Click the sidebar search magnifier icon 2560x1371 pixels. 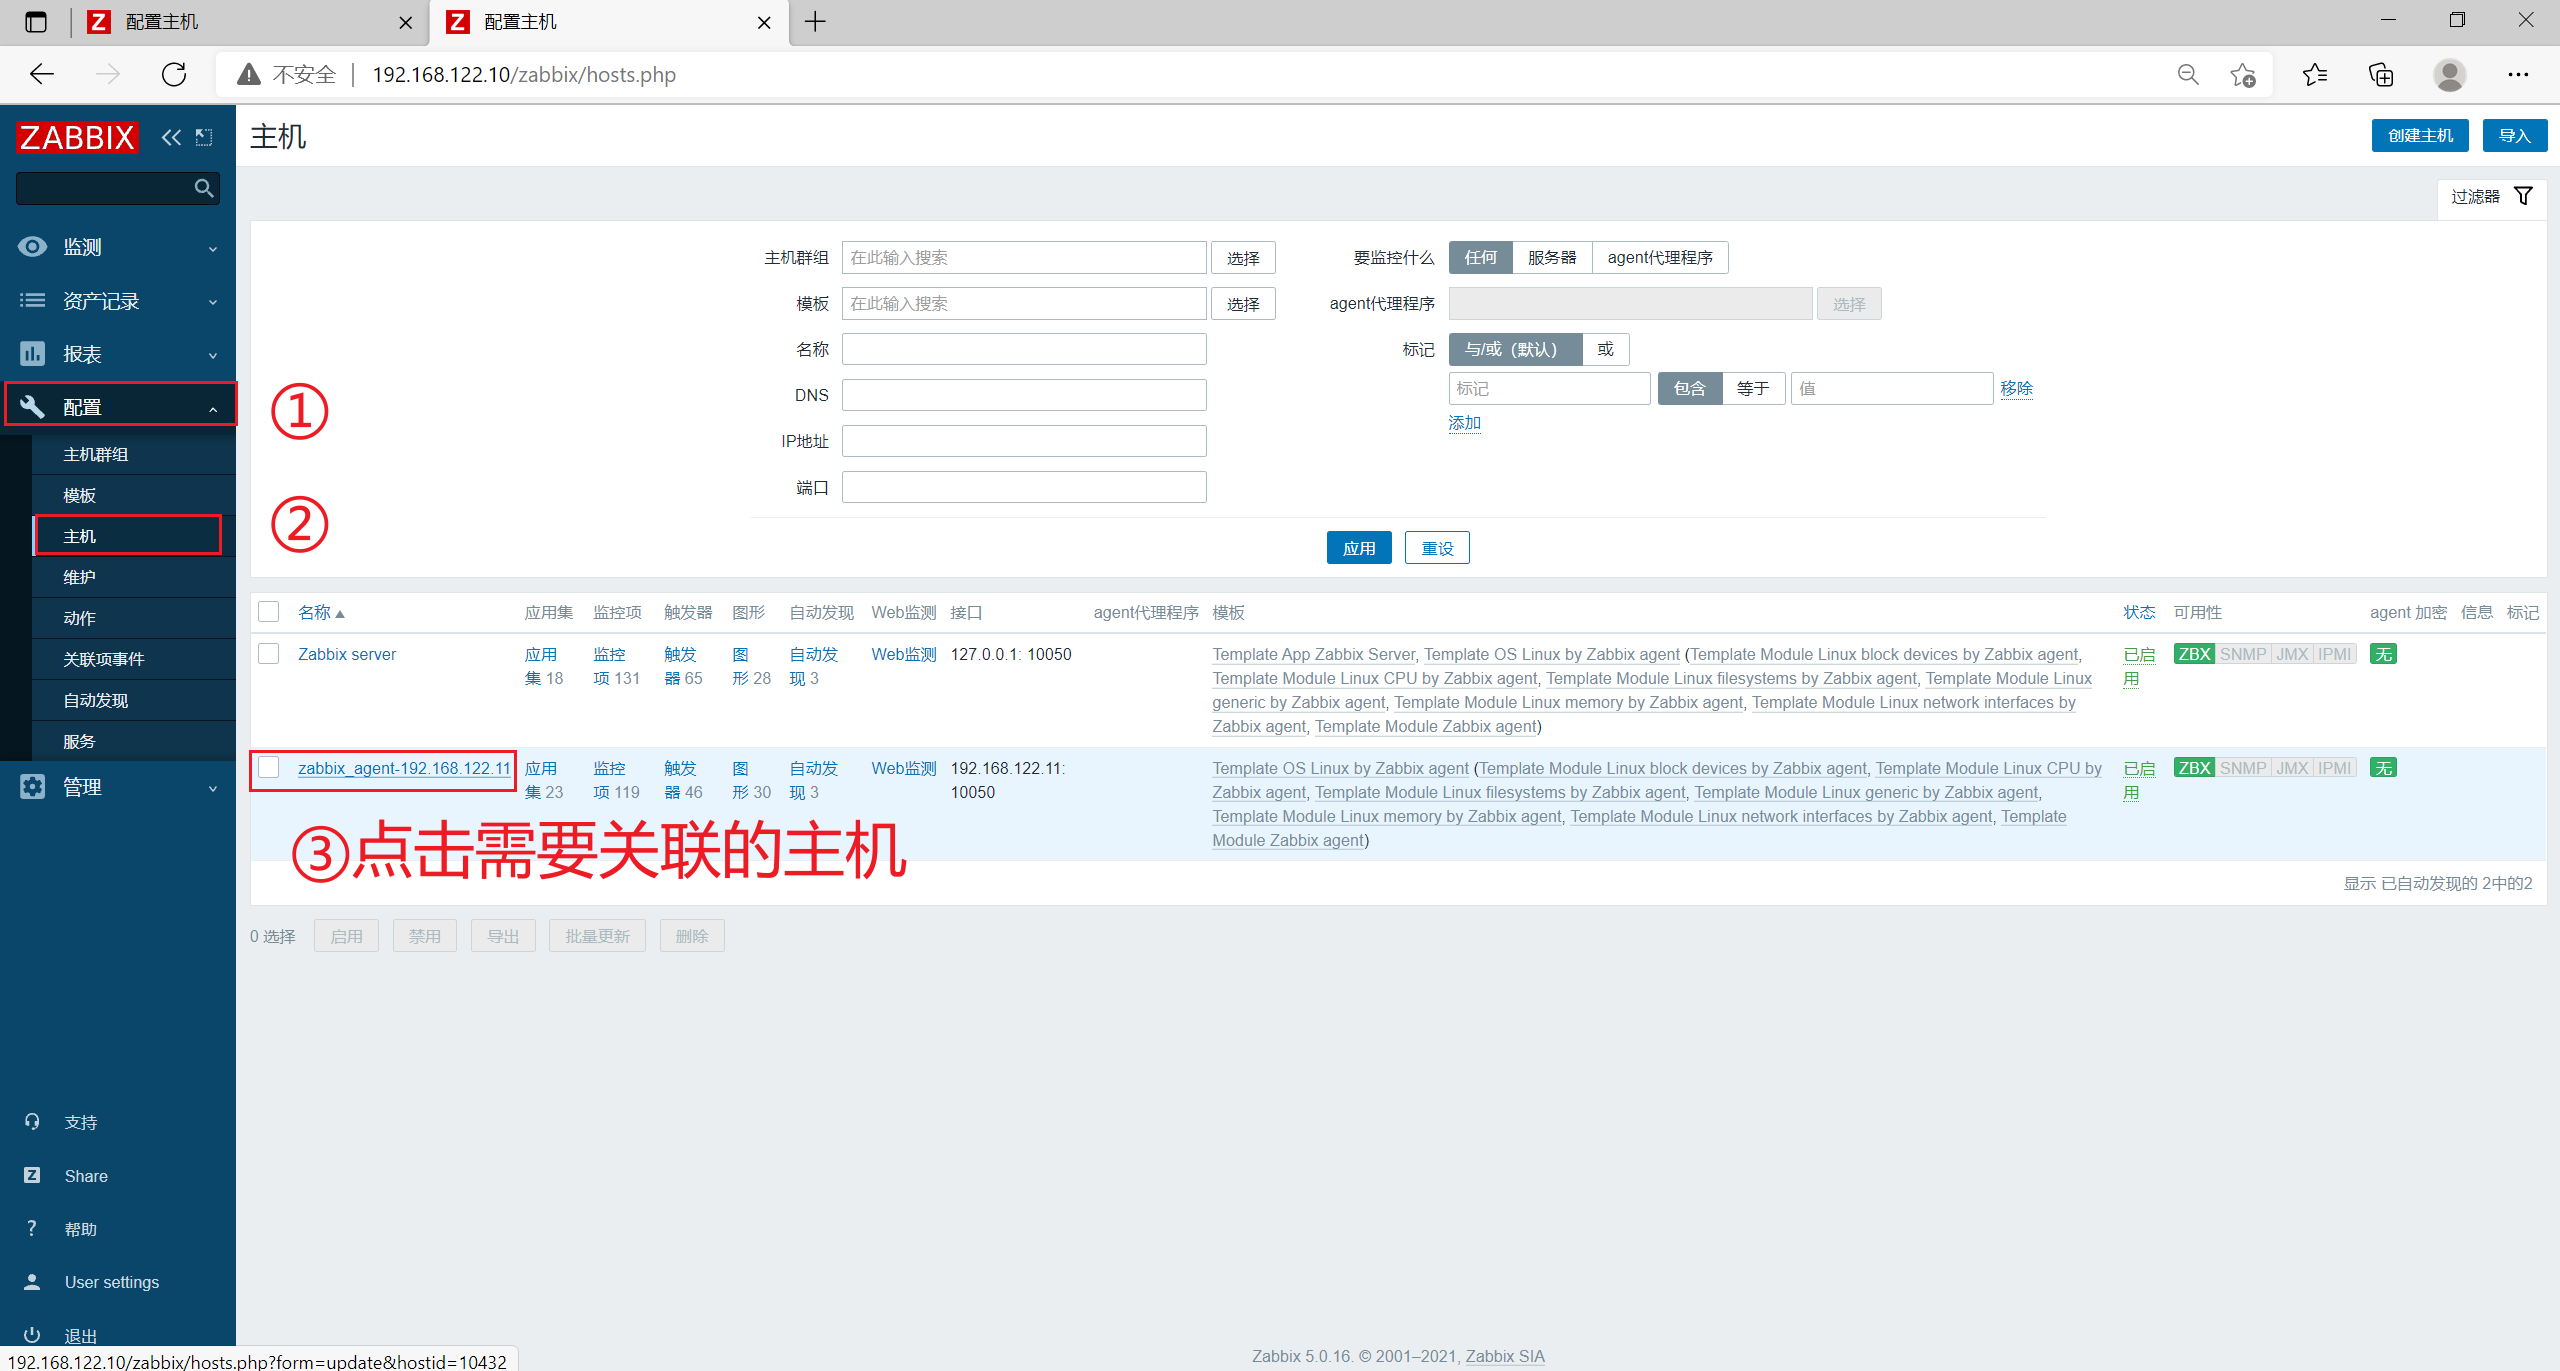[x=204, y=188]
